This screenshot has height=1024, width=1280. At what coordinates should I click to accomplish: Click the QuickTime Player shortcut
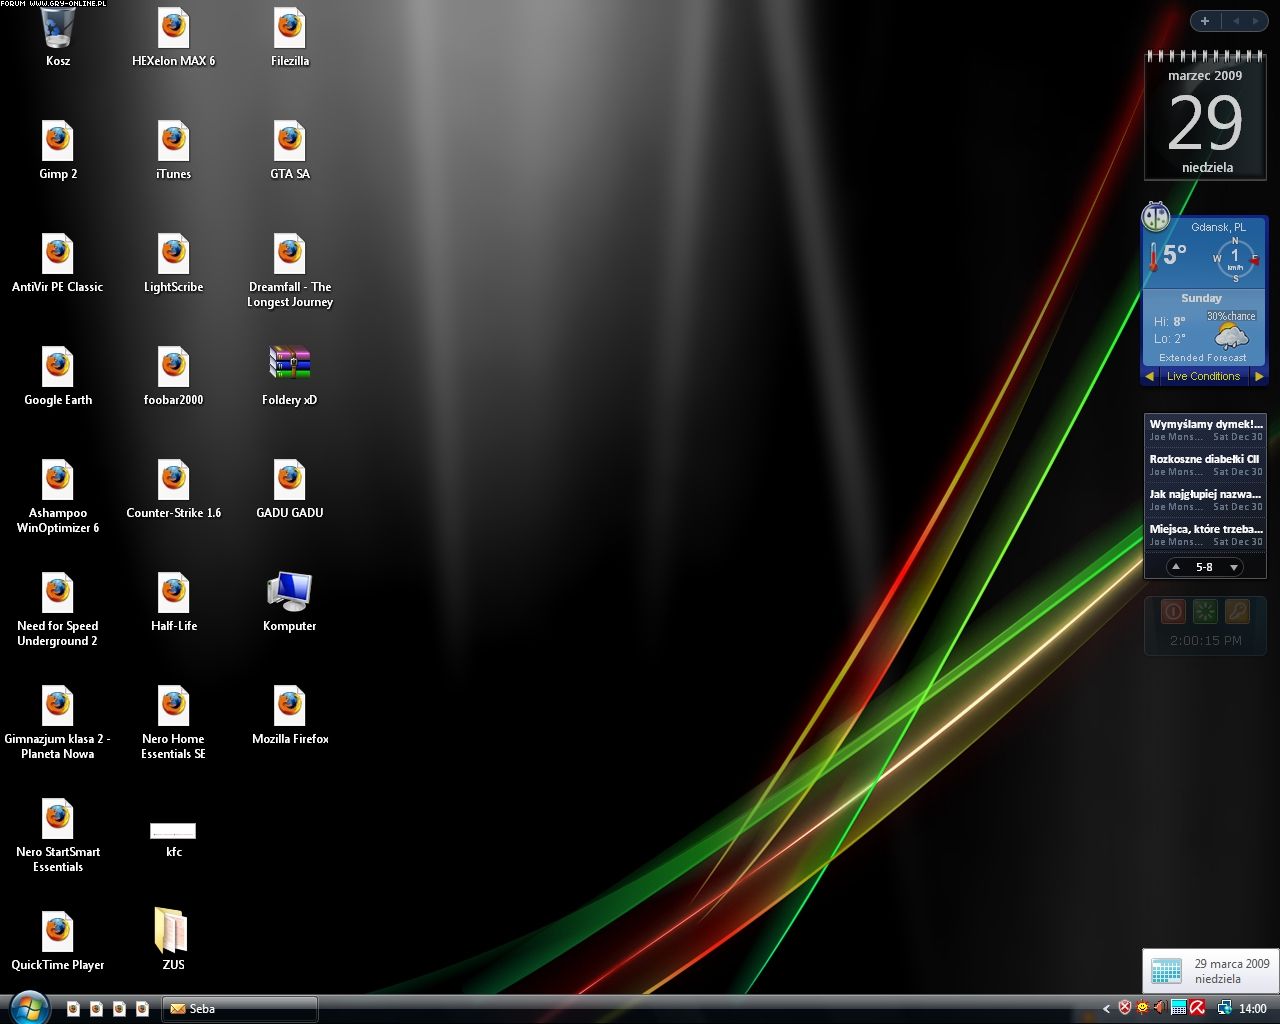tap(58, 941)
